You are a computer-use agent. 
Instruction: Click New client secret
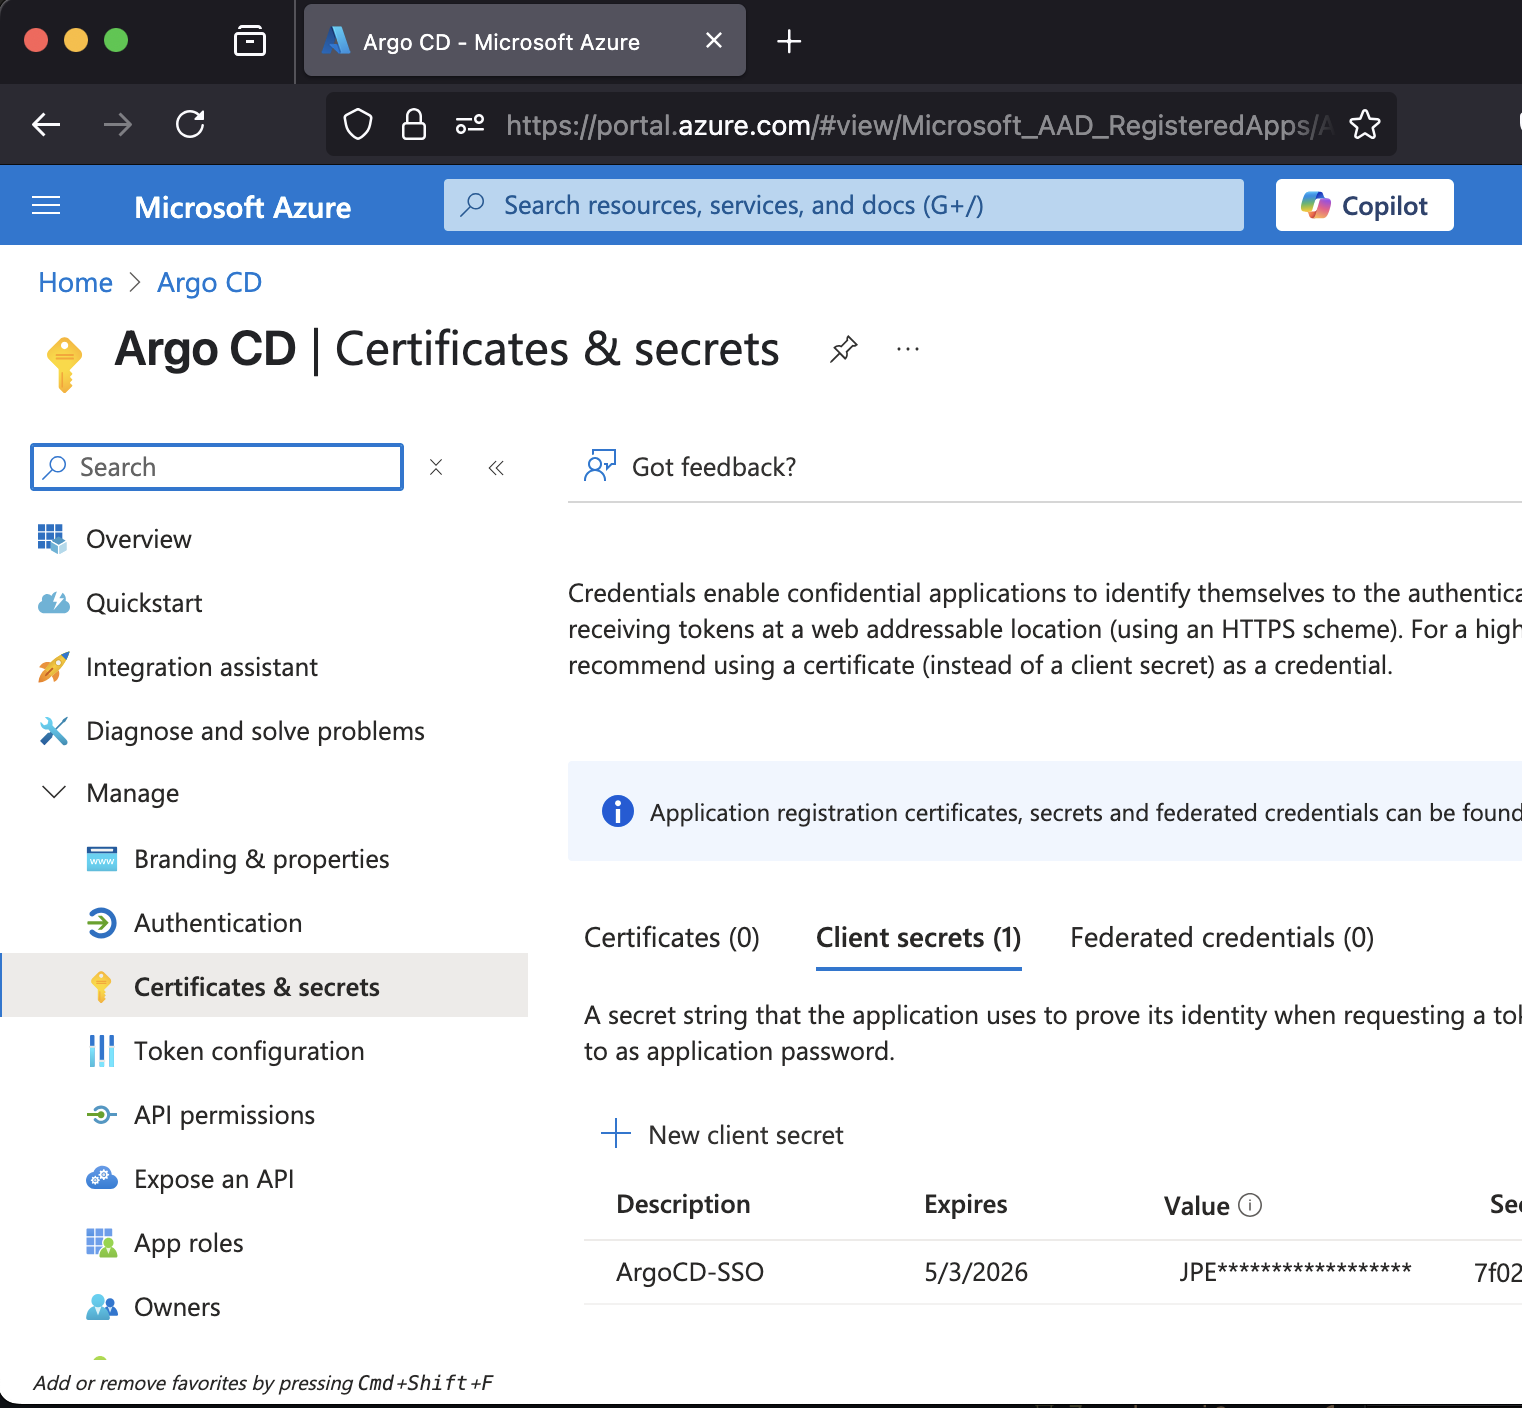click(x=722, y=1135)
